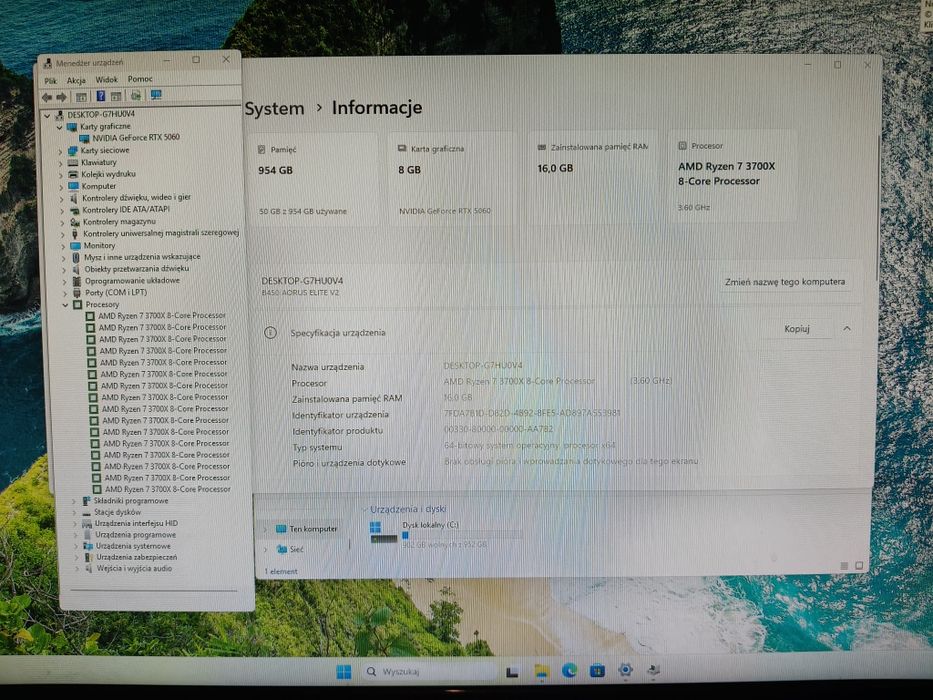Click the Dysk lokalny (C:) usage bar
Screen dimensions: 933x700
[x=462, y=535]
